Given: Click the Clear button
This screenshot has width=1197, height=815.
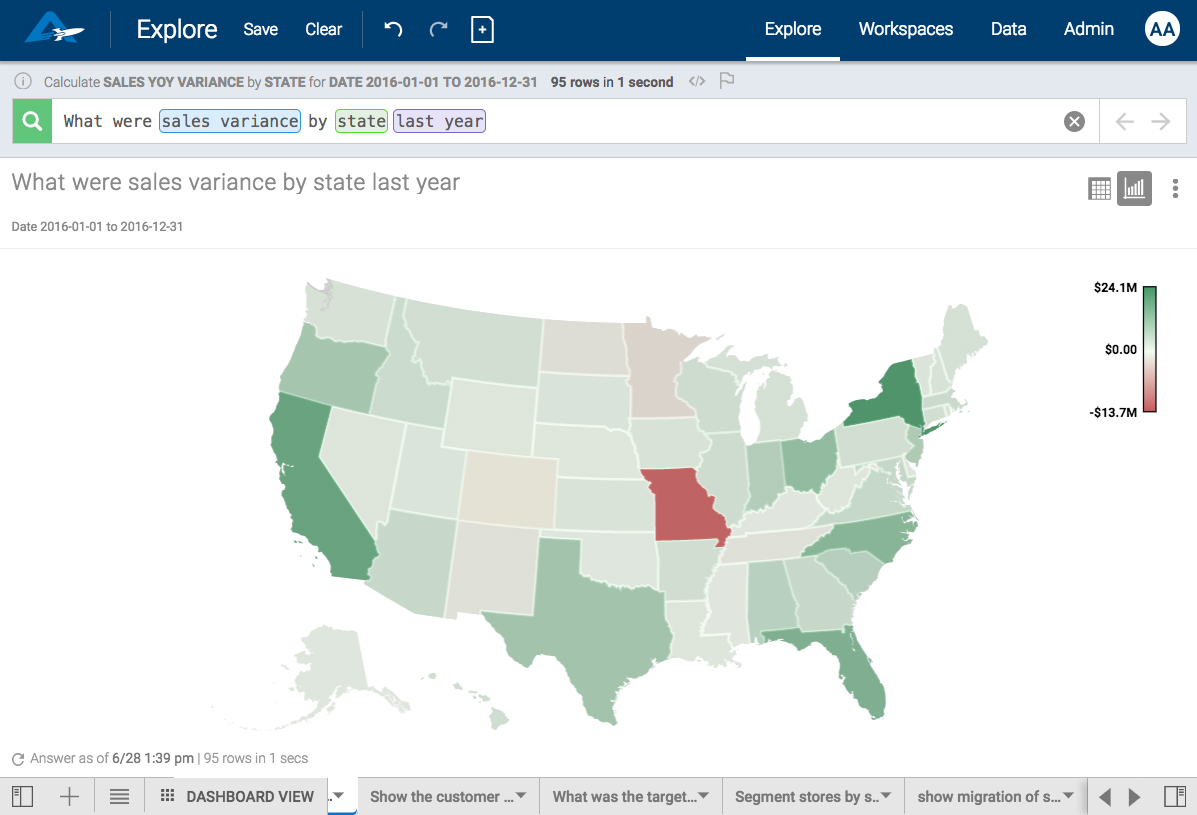Looking at the screenshot, I should click(323, 29).
